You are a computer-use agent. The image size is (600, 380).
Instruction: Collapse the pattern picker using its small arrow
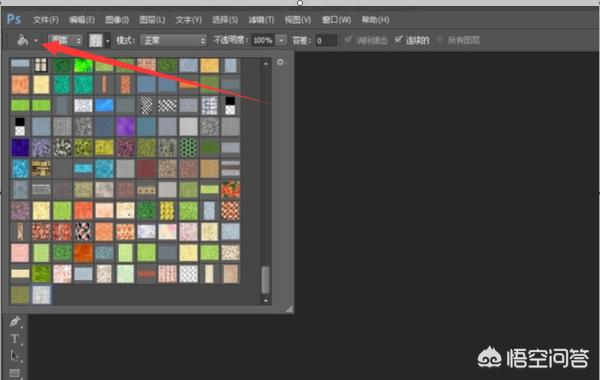click(x=108, y=41)
